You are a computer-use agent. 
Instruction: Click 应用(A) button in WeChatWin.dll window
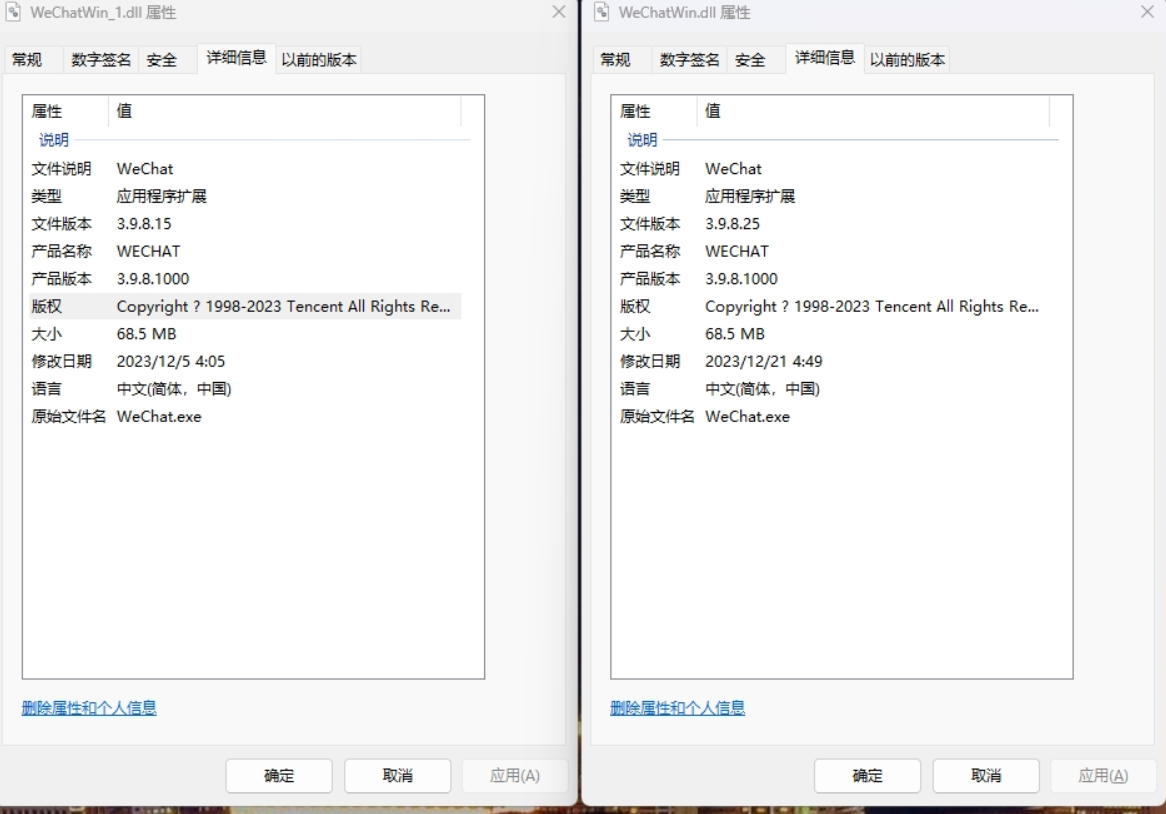click(1103, 775)
